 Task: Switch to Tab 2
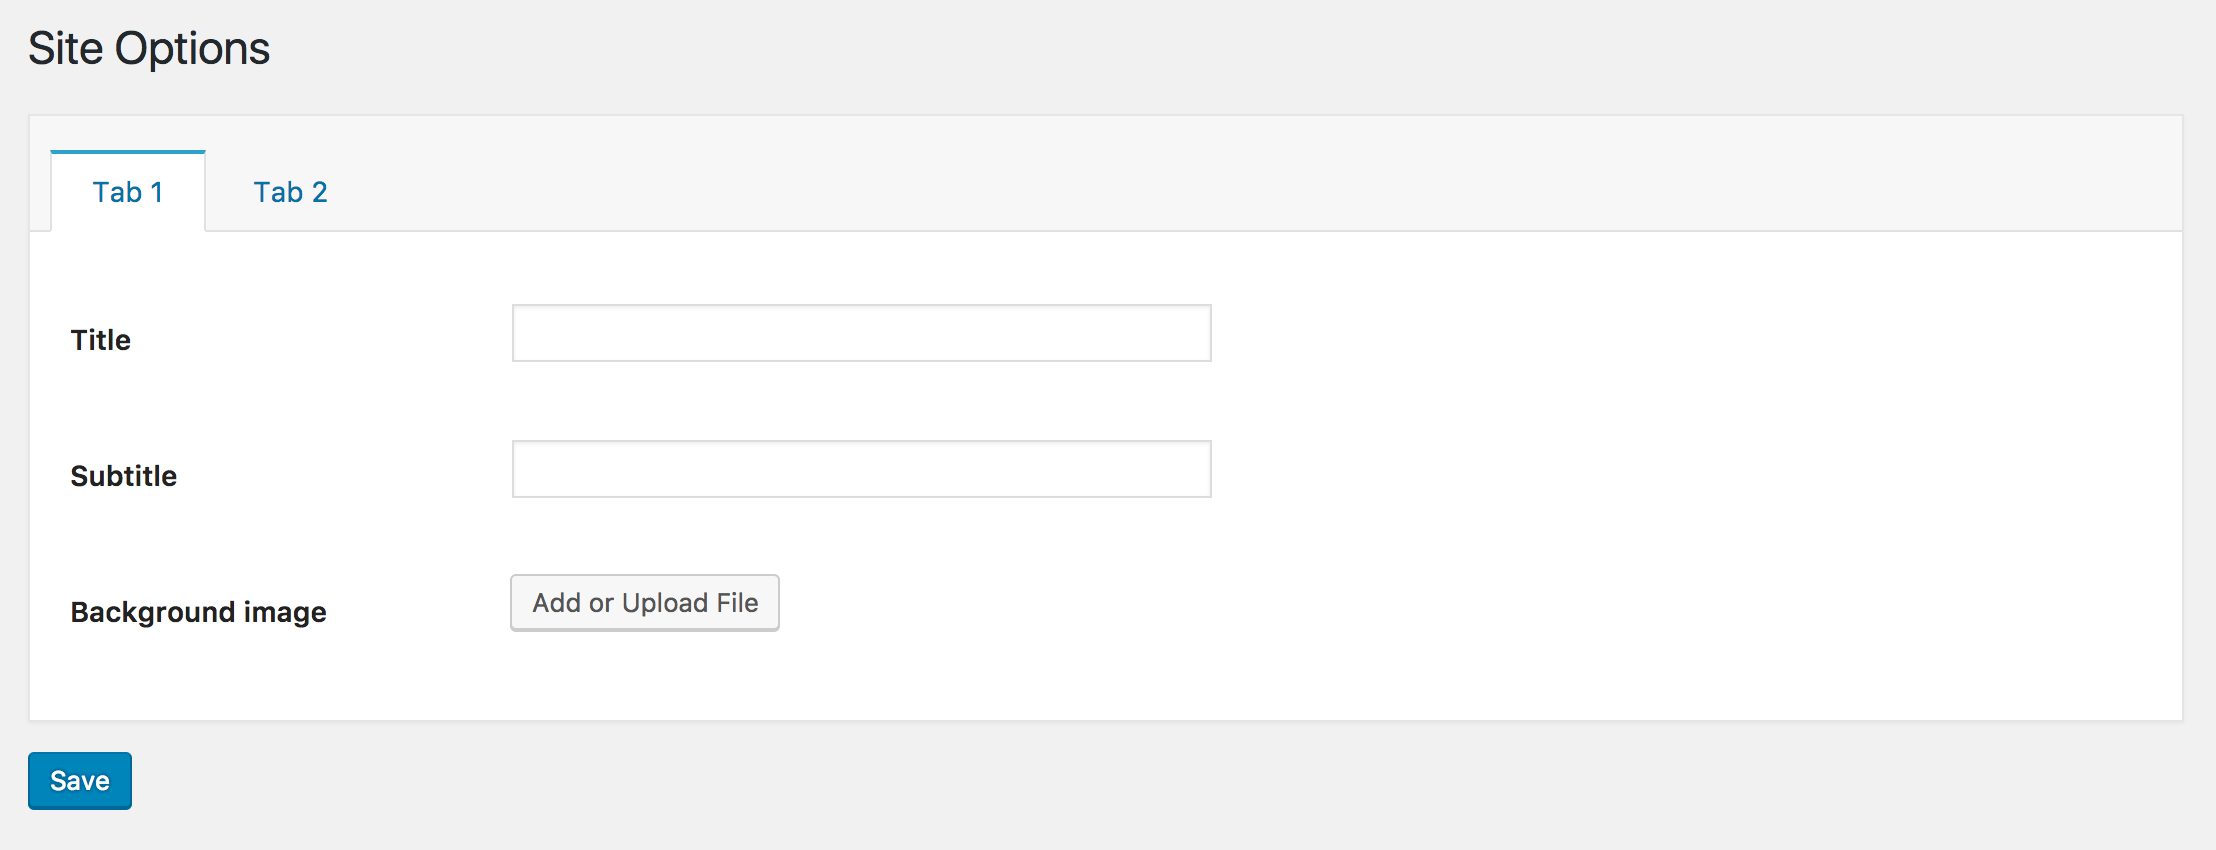[290, 192]
